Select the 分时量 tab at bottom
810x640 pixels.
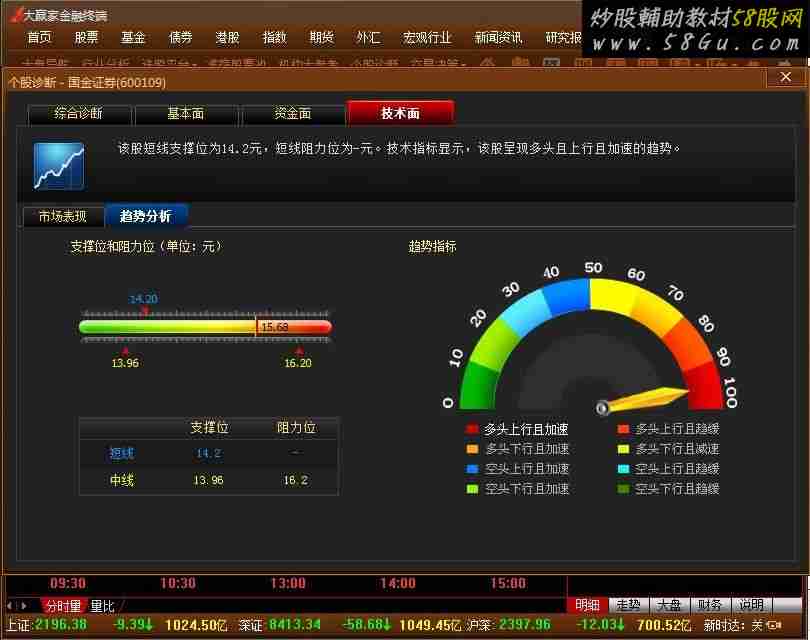pyautogui.click(x=63, y=606)
